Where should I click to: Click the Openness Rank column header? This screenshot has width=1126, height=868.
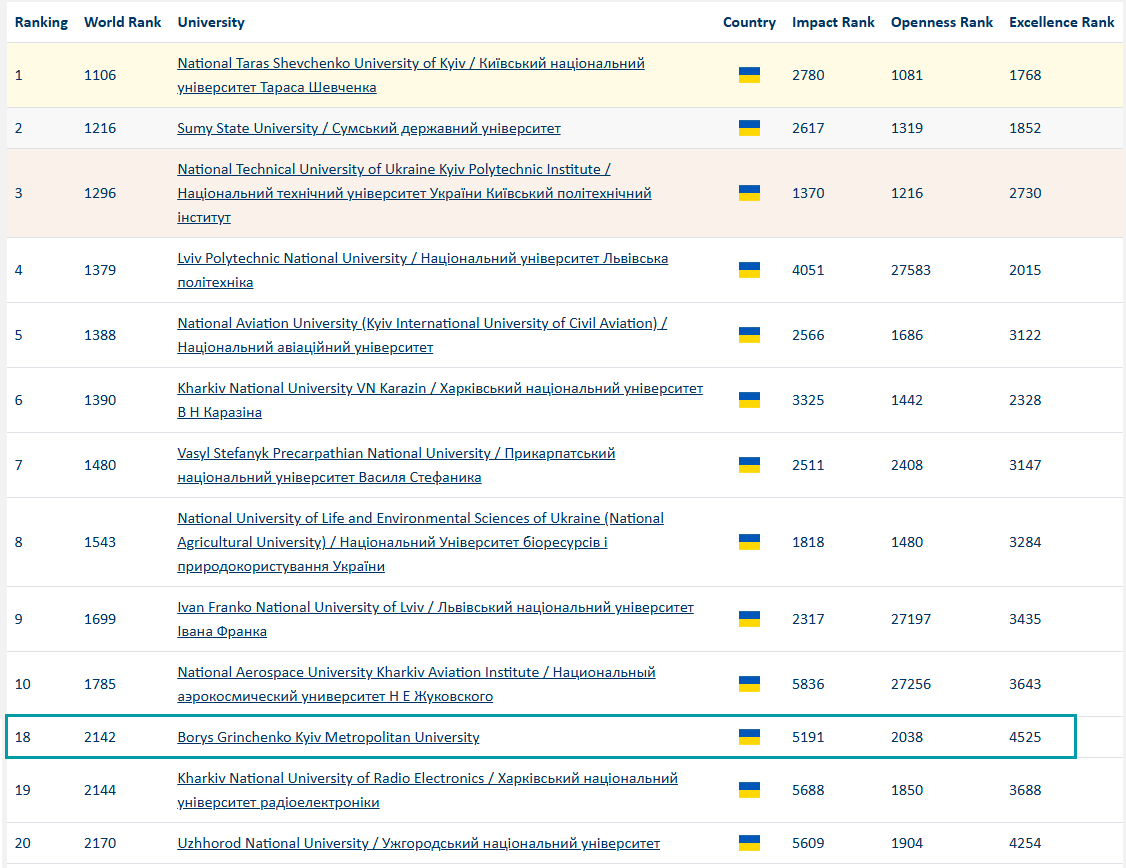pos(941,21)
